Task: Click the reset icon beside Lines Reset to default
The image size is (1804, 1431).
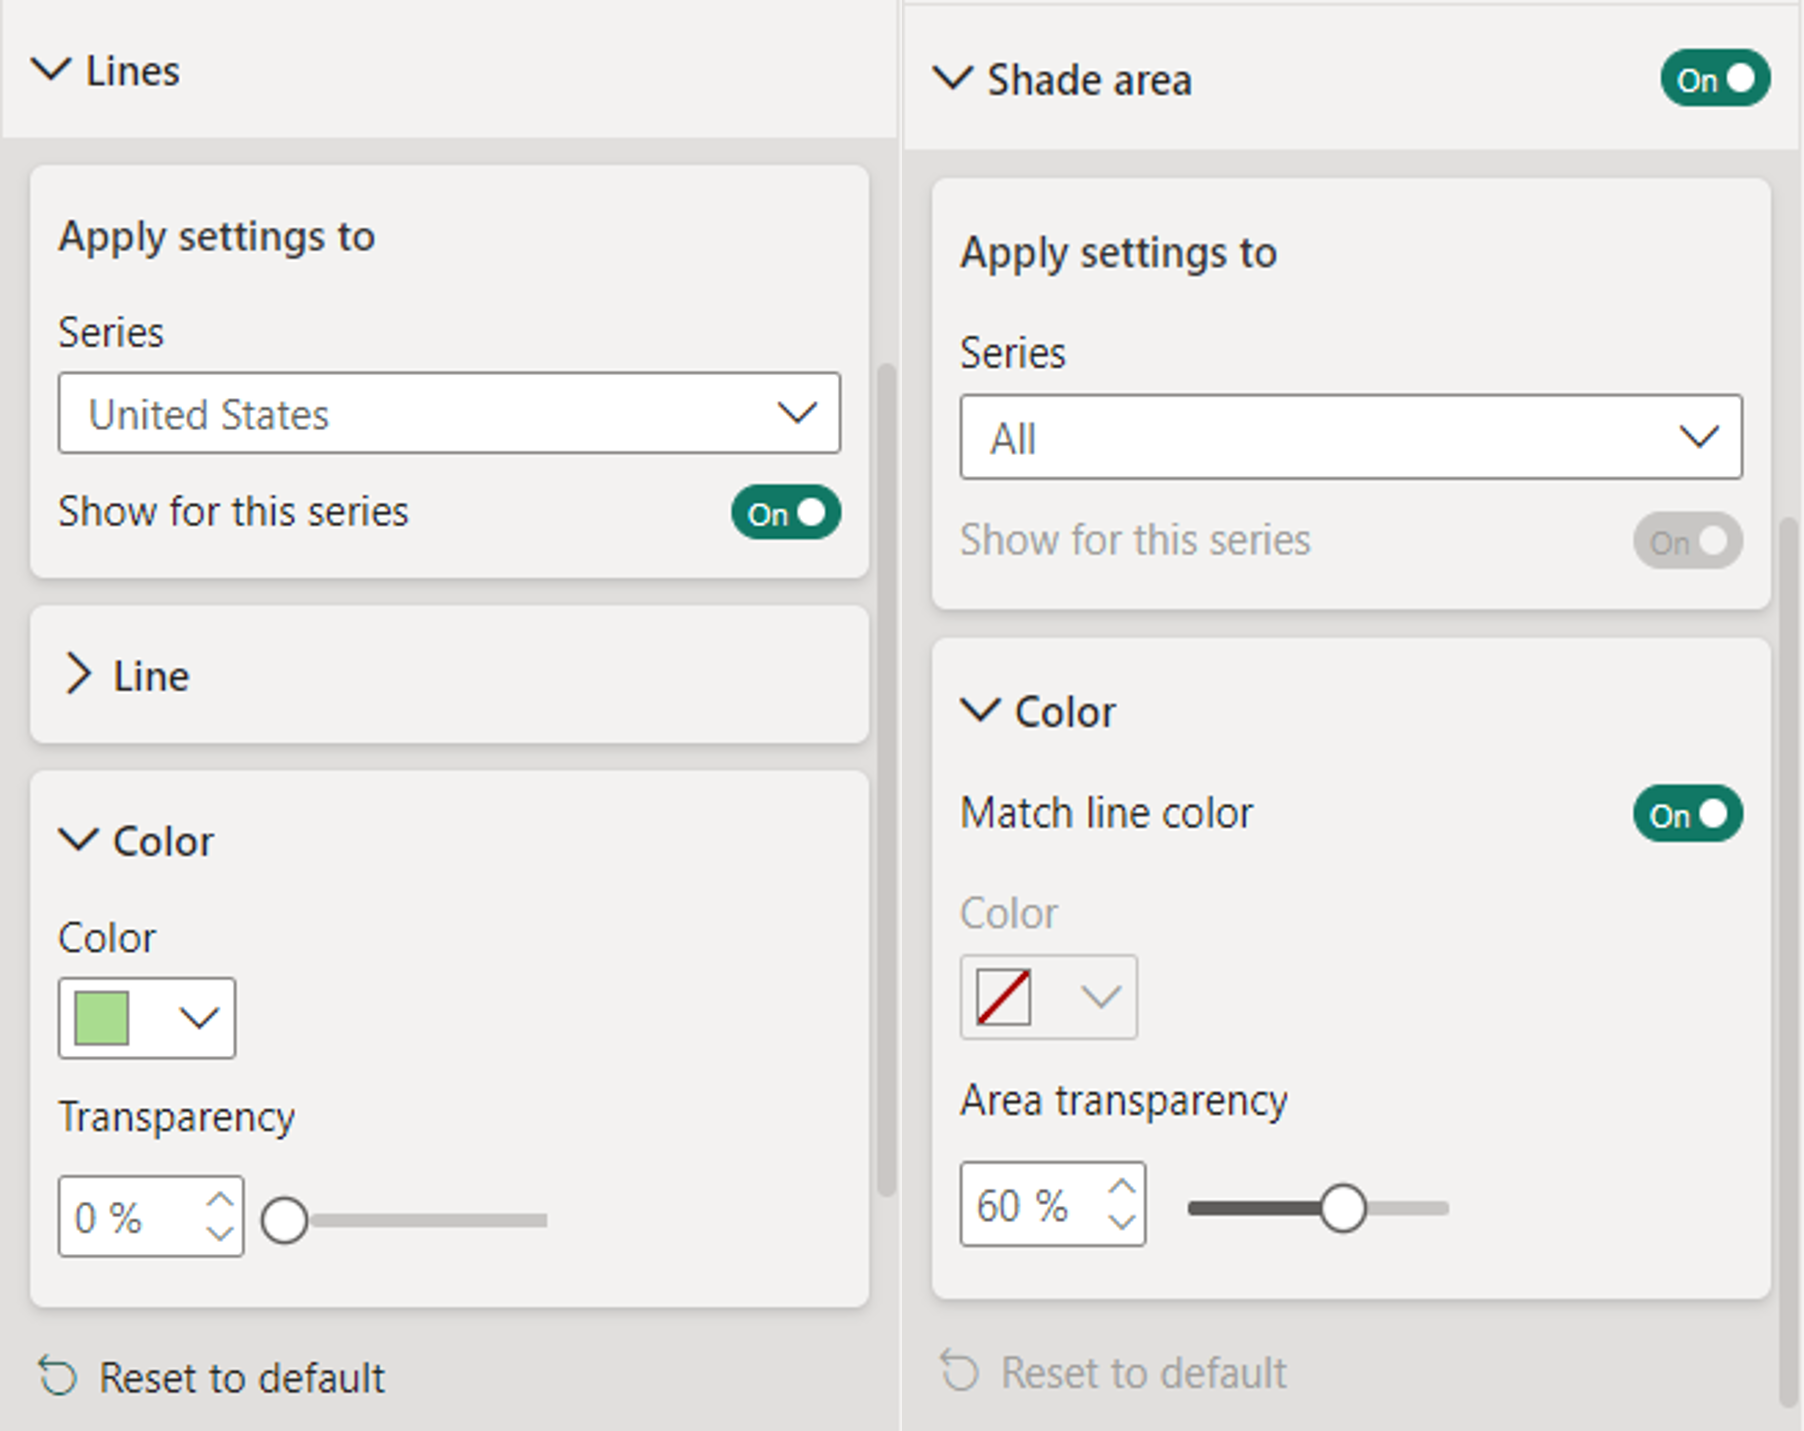Action: pyautogui.click(x=58, y=1377)
